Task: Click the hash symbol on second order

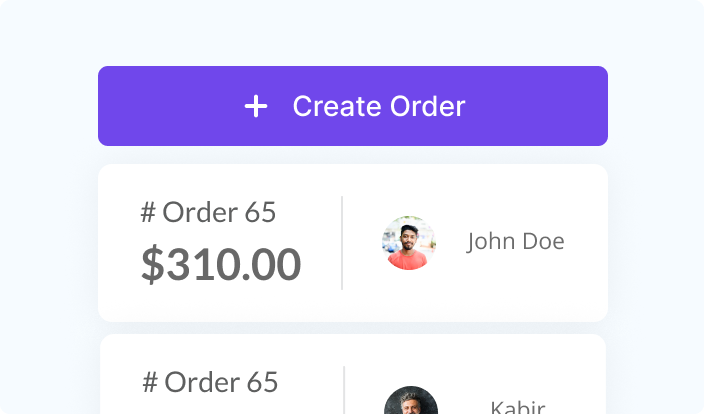Action: click(x=150, y=382)
